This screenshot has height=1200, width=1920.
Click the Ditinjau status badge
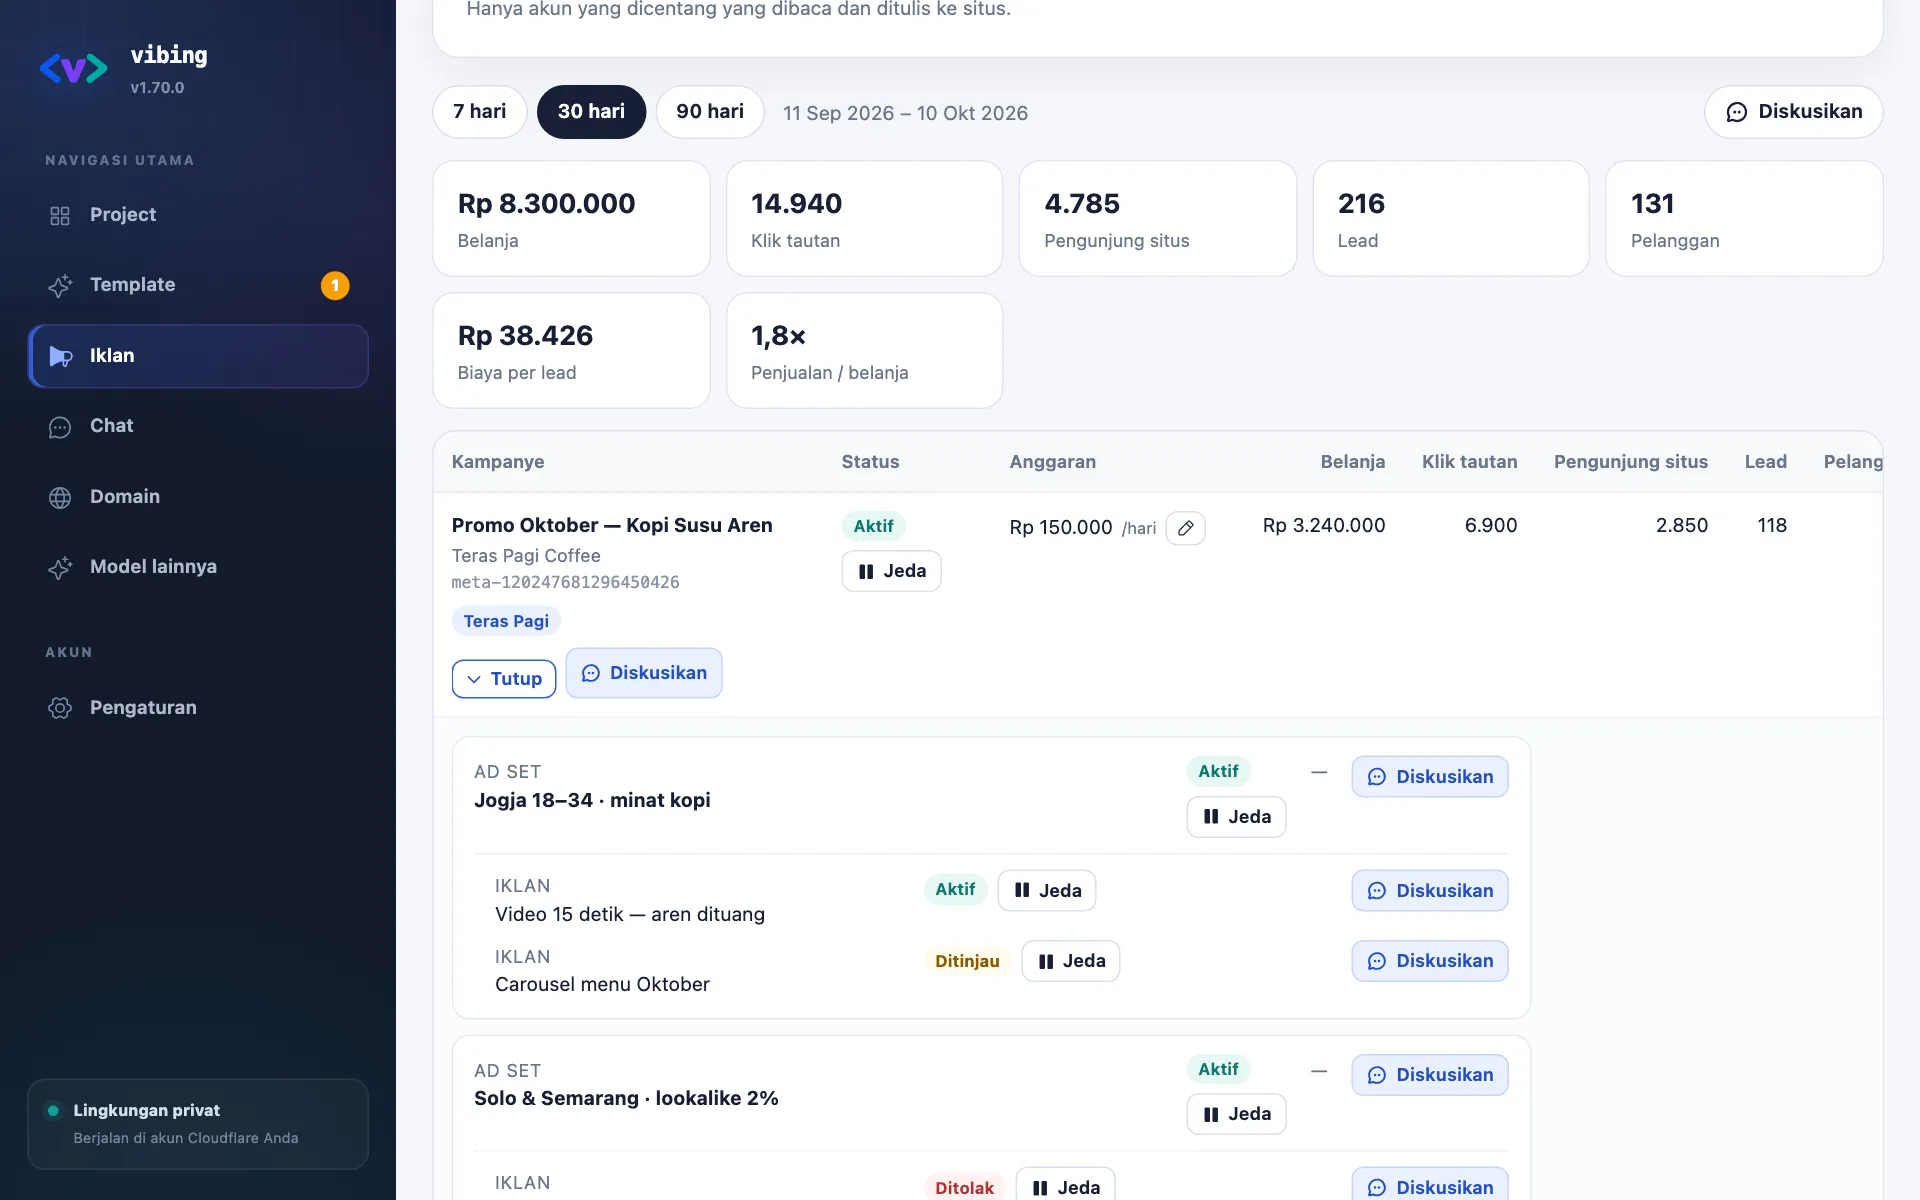tap(967, 961)
